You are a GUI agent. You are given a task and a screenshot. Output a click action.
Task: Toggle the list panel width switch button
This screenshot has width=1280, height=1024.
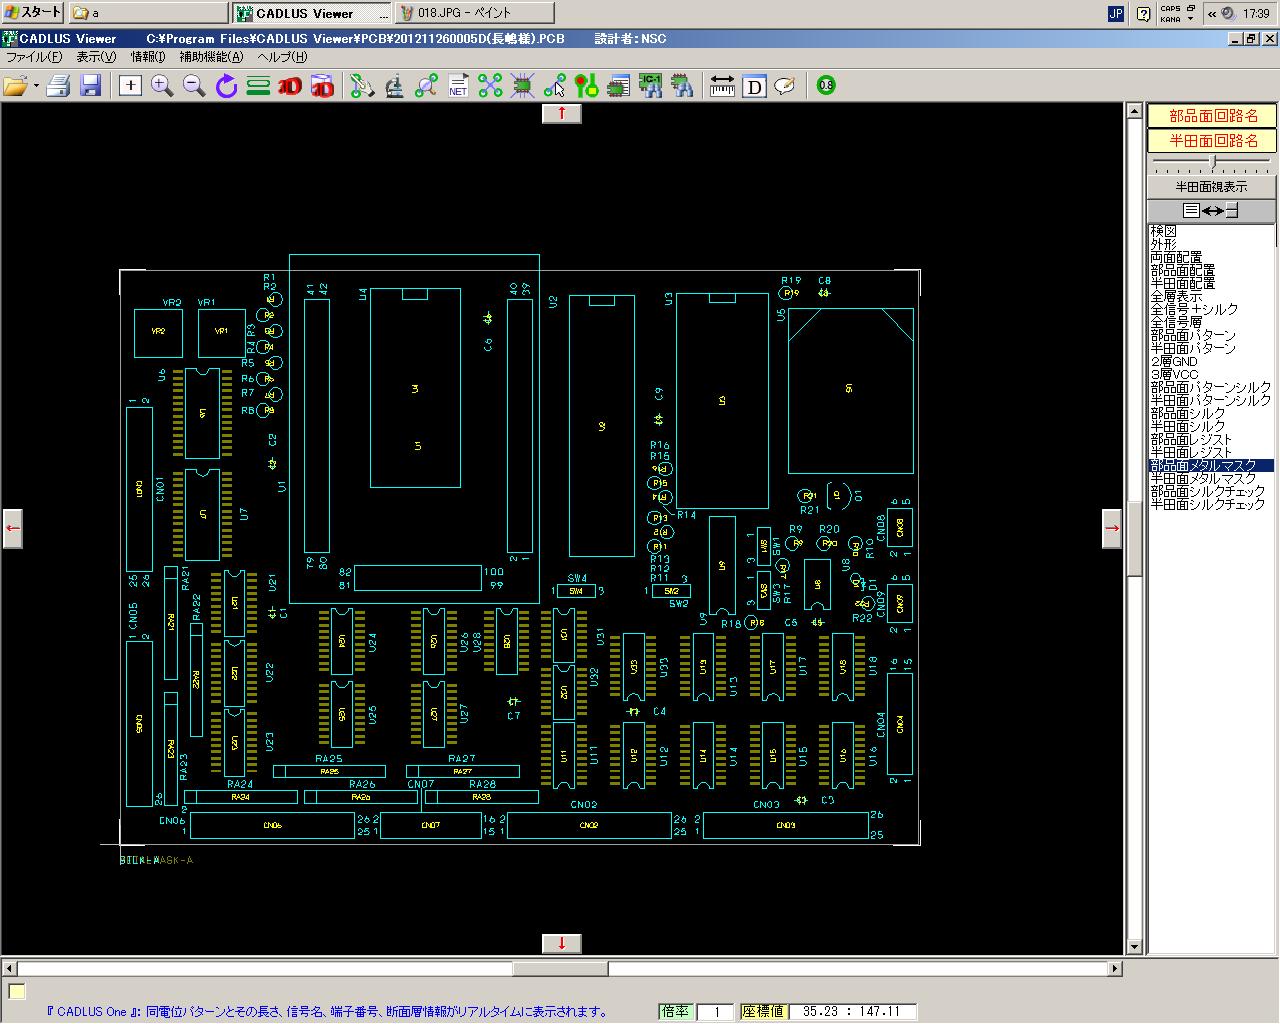[1211, 210]
